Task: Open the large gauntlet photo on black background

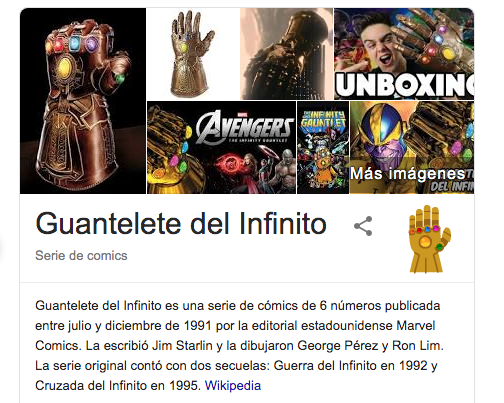Action: coord(83,101)
